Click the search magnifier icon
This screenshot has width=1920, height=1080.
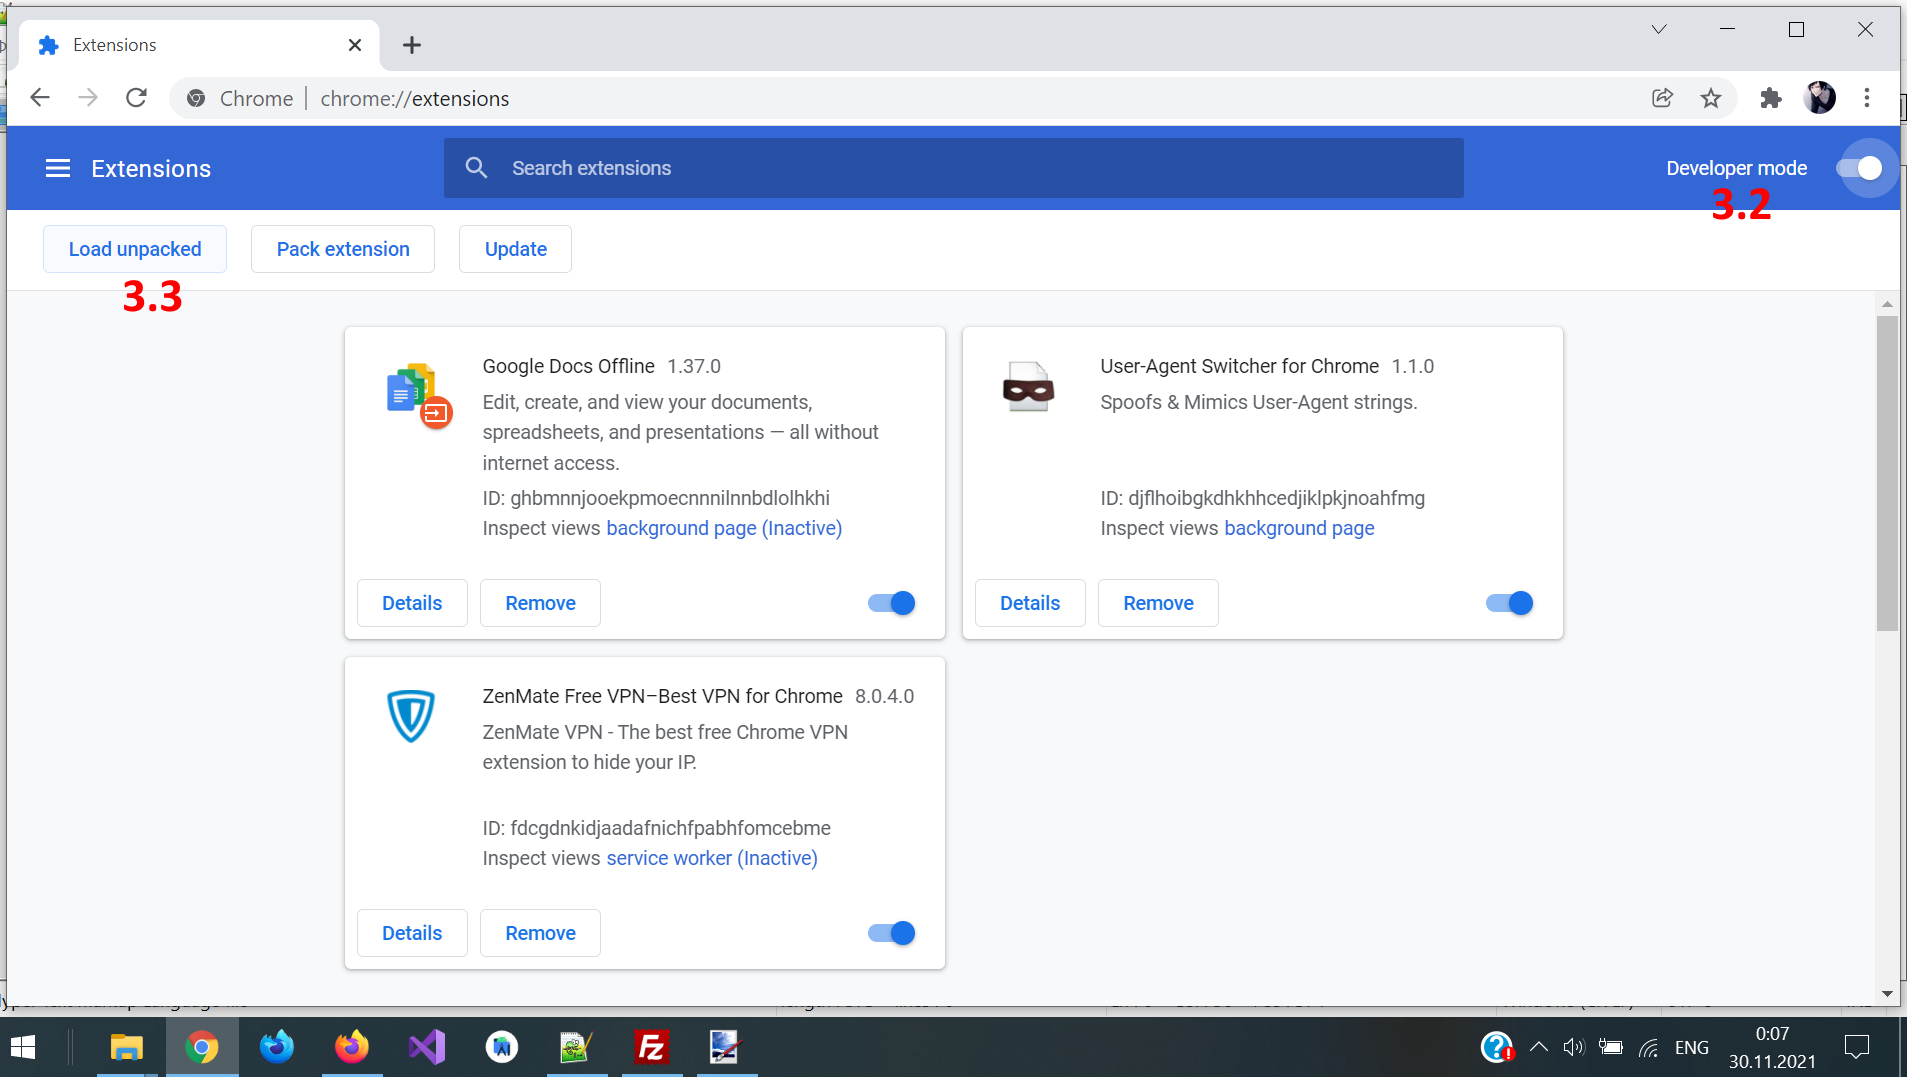point(477,168)
